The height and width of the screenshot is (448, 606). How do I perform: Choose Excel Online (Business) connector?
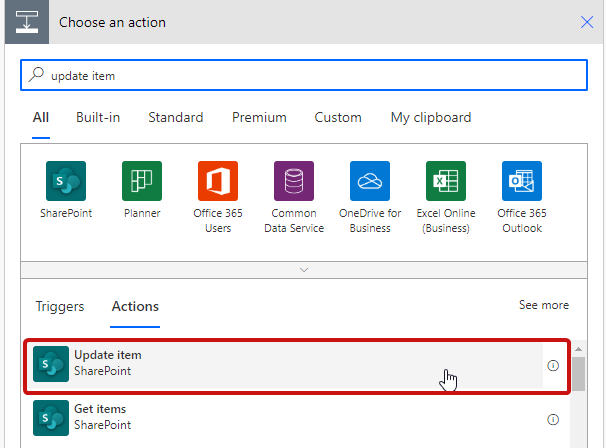[446, 181]
